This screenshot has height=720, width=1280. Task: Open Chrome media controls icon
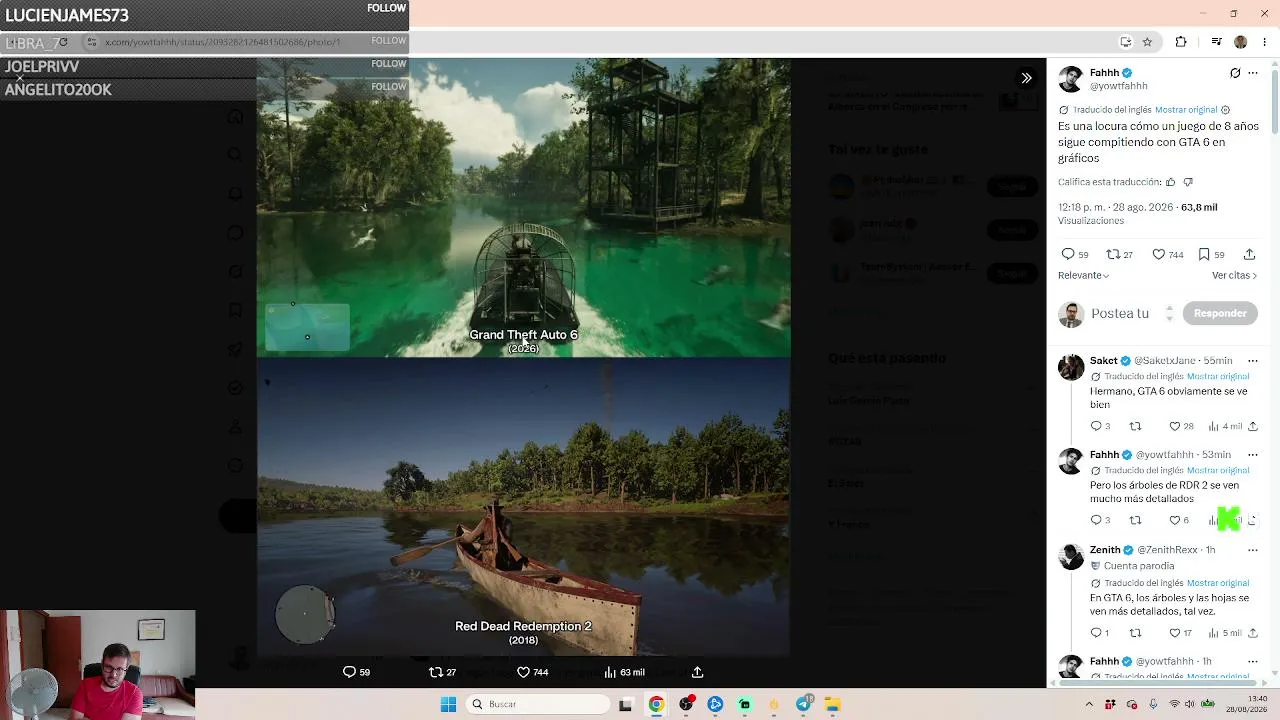point(1216,42)
